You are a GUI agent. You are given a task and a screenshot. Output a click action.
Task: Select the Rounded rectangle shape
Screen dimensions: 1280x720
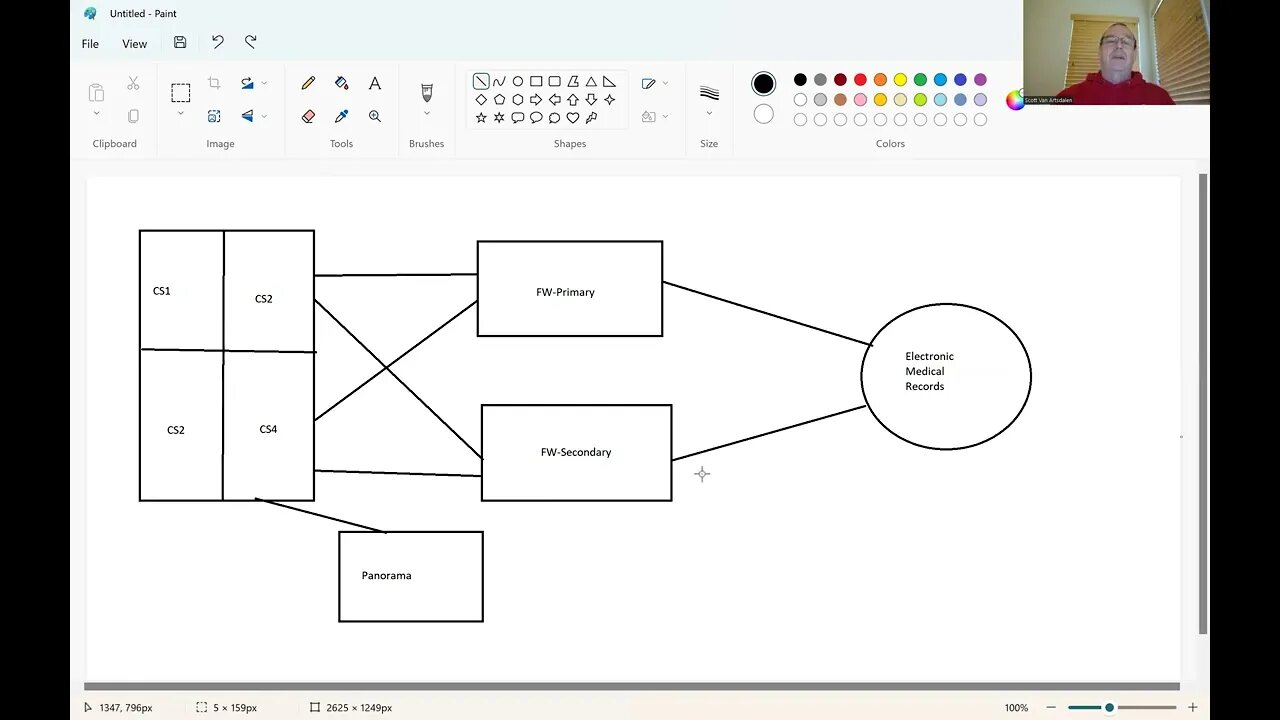[x=554, y=81]
